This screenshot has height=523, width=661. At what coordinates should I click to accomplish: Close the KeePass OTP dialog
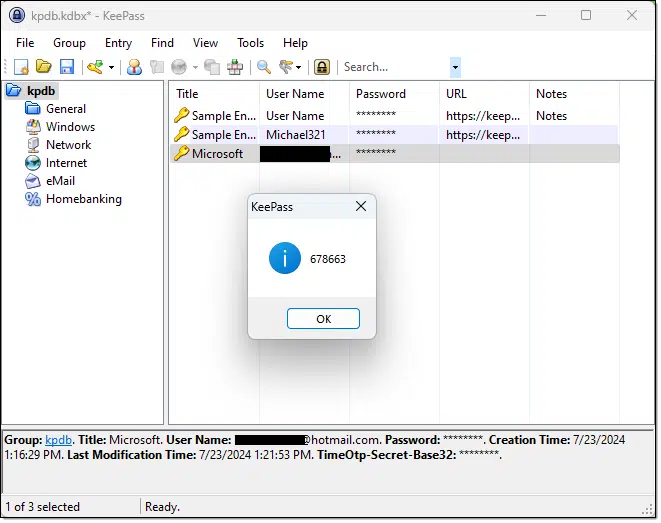click(x=361, y=207)
